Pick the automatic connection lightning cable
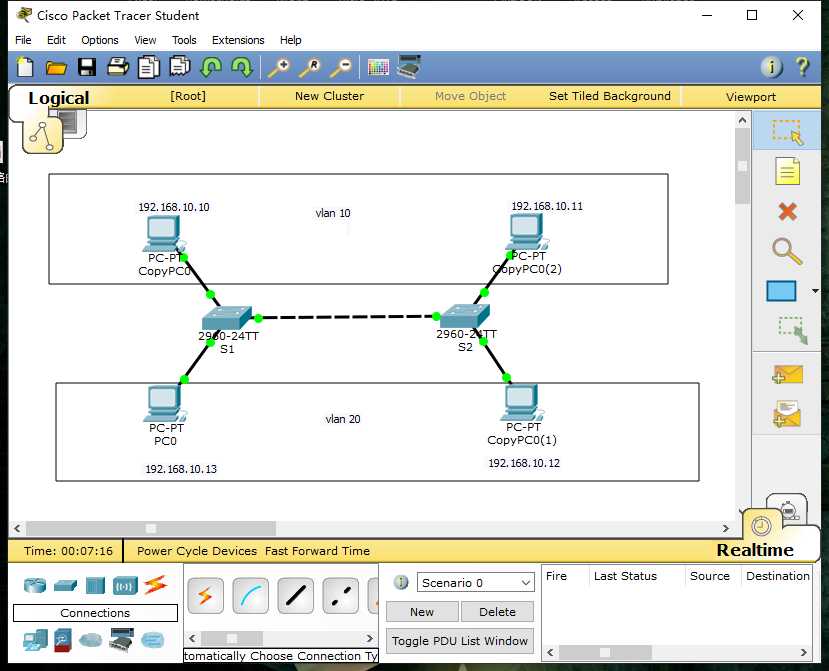Image resolution: width=829 pixels, height=671 pixels. point(205,596)
